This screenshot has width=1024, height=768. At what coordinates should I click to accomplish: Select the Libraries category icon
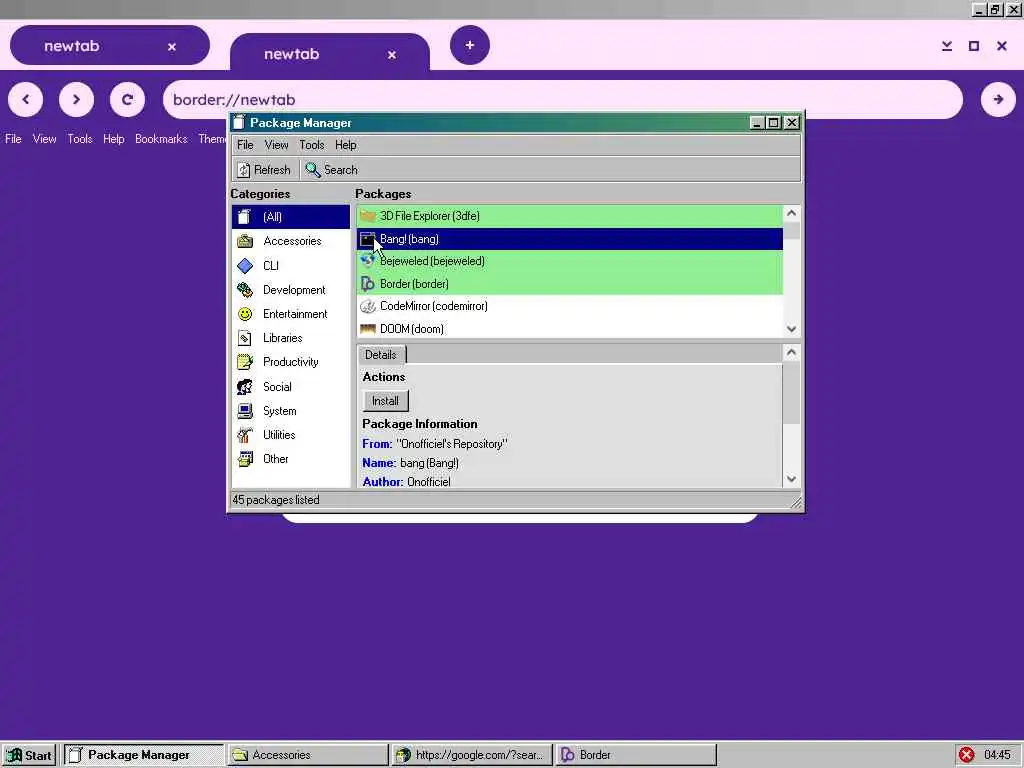pyautogui.click(x=245, y=338)
